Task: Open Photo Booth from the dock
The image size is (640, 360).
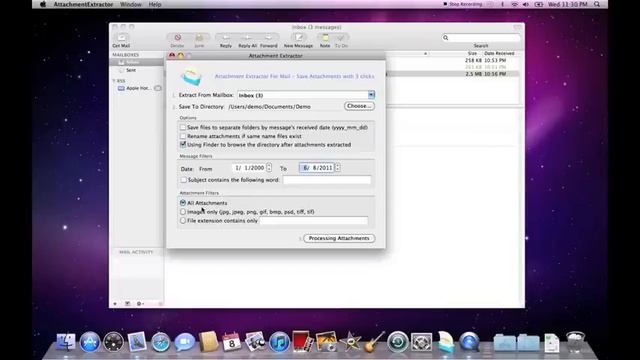Action: [x=302, y=342]
